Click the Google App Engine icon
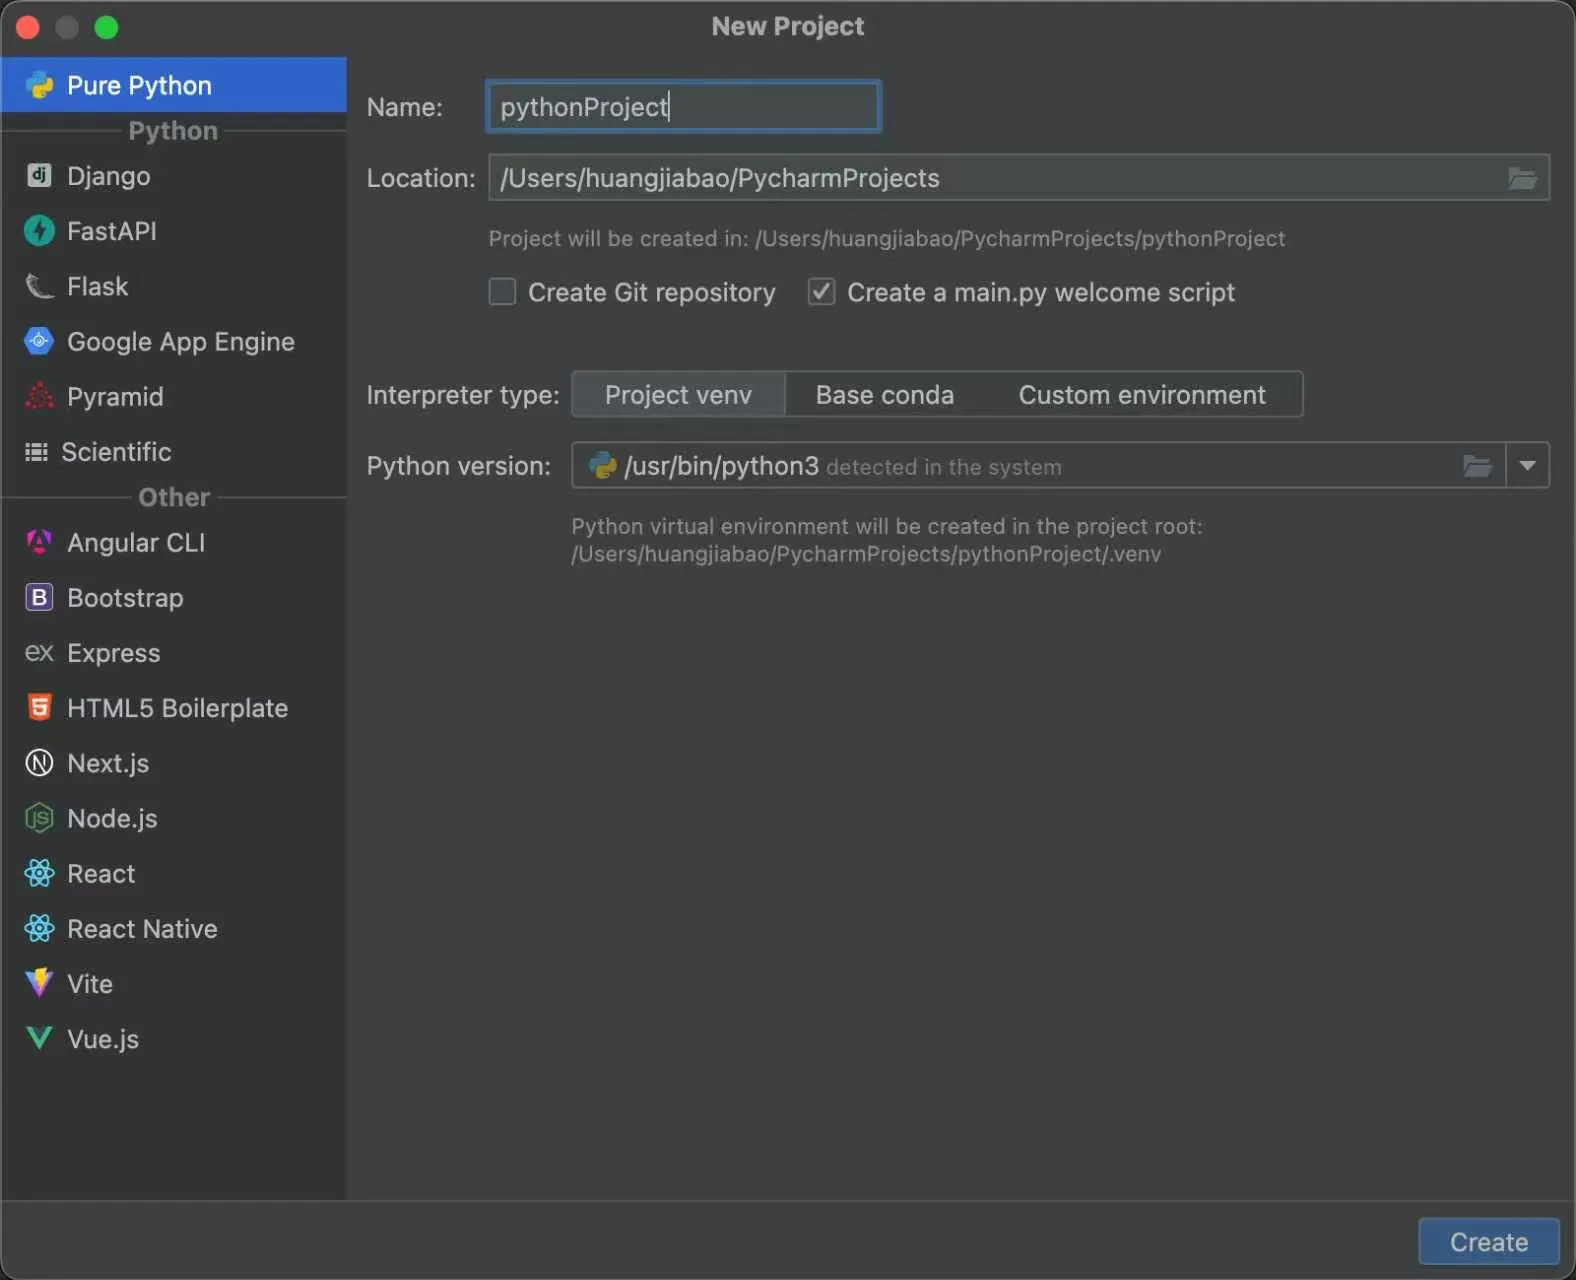Viewport: 1576px width, 1280px height. [39, 341]
